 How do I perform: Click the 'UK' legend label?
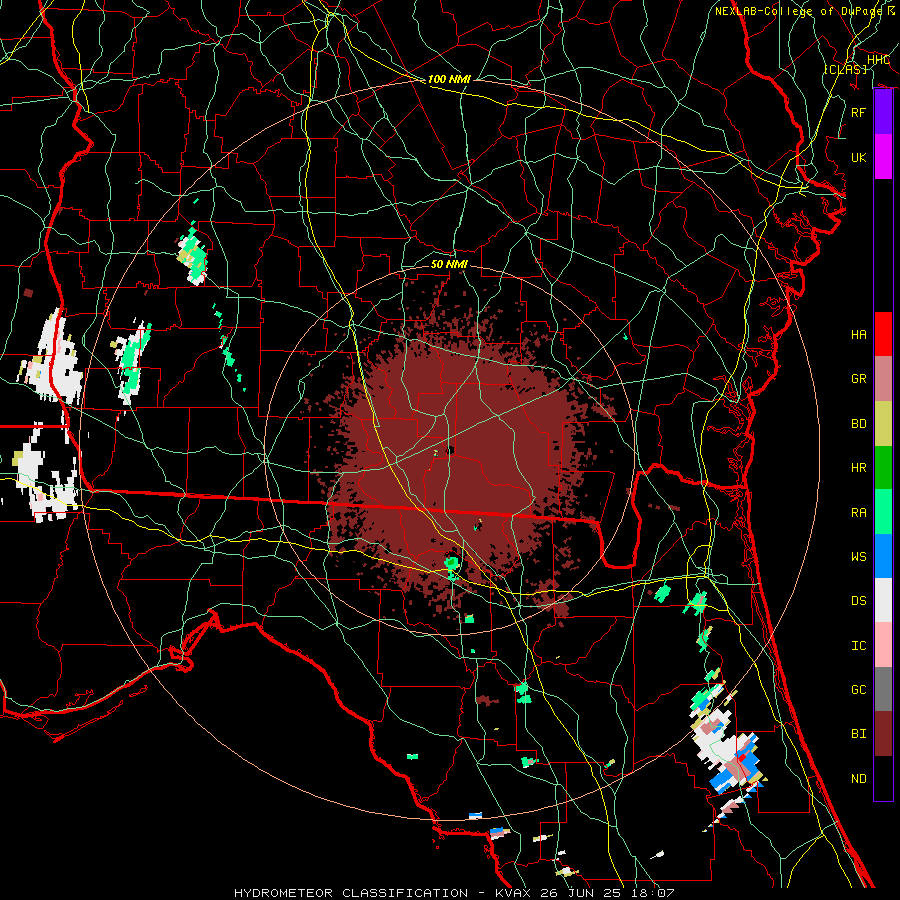point(859,157)
